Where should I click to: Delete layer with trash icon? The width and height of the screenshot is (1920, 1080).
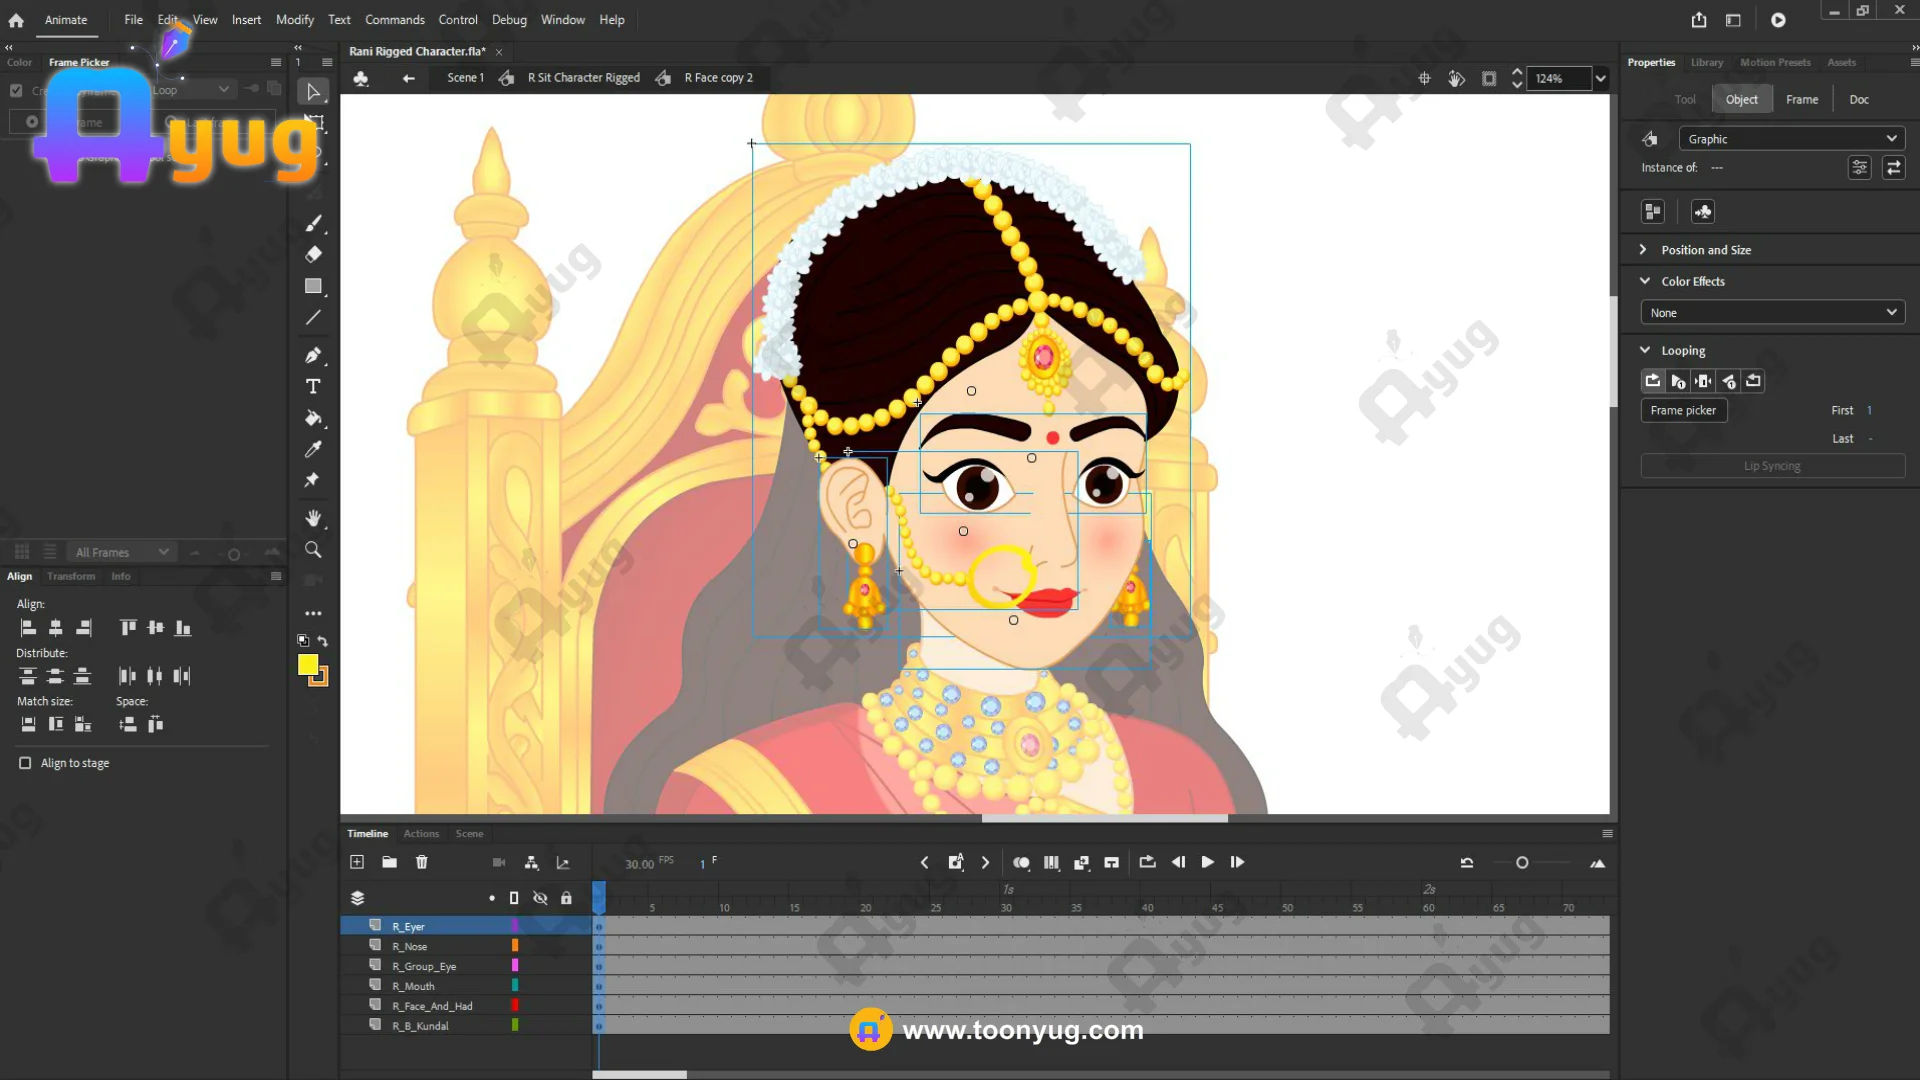click(x=422, y=862)
